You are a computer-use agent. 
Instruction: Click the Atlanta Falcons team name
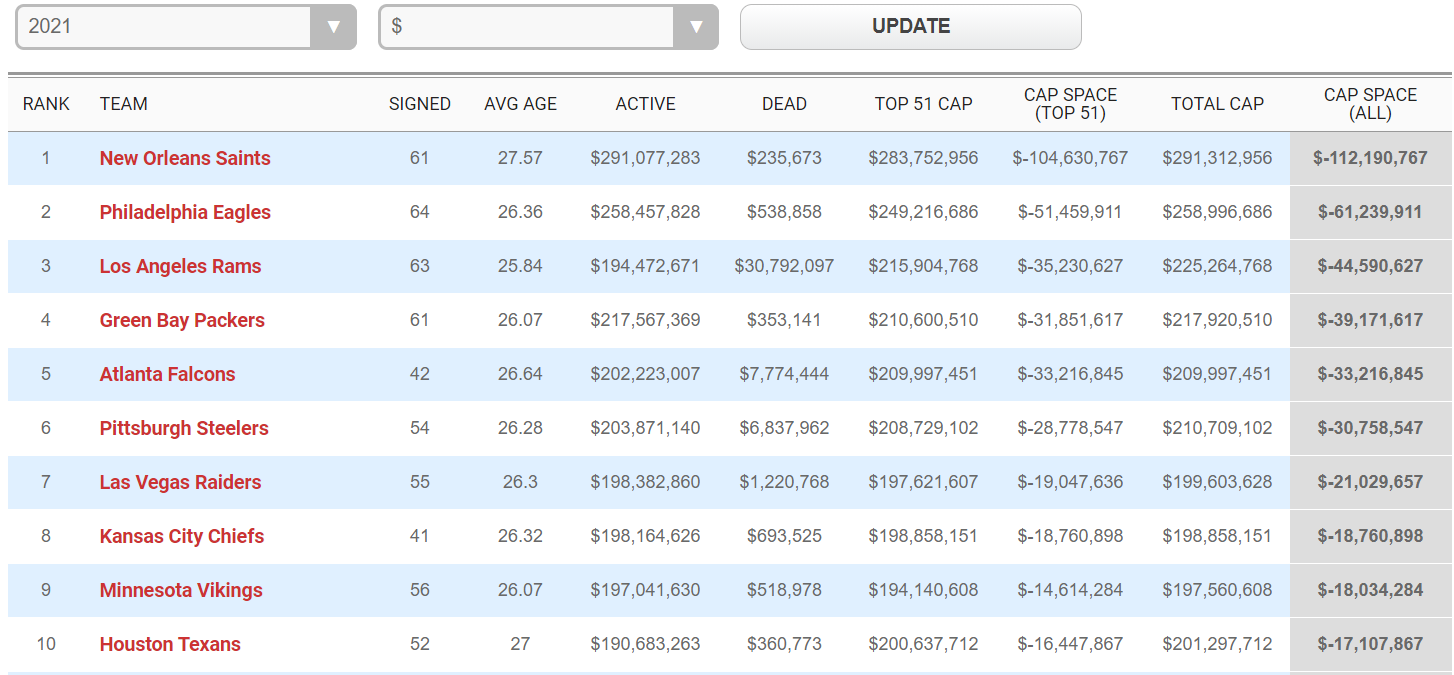pos(167,374)
